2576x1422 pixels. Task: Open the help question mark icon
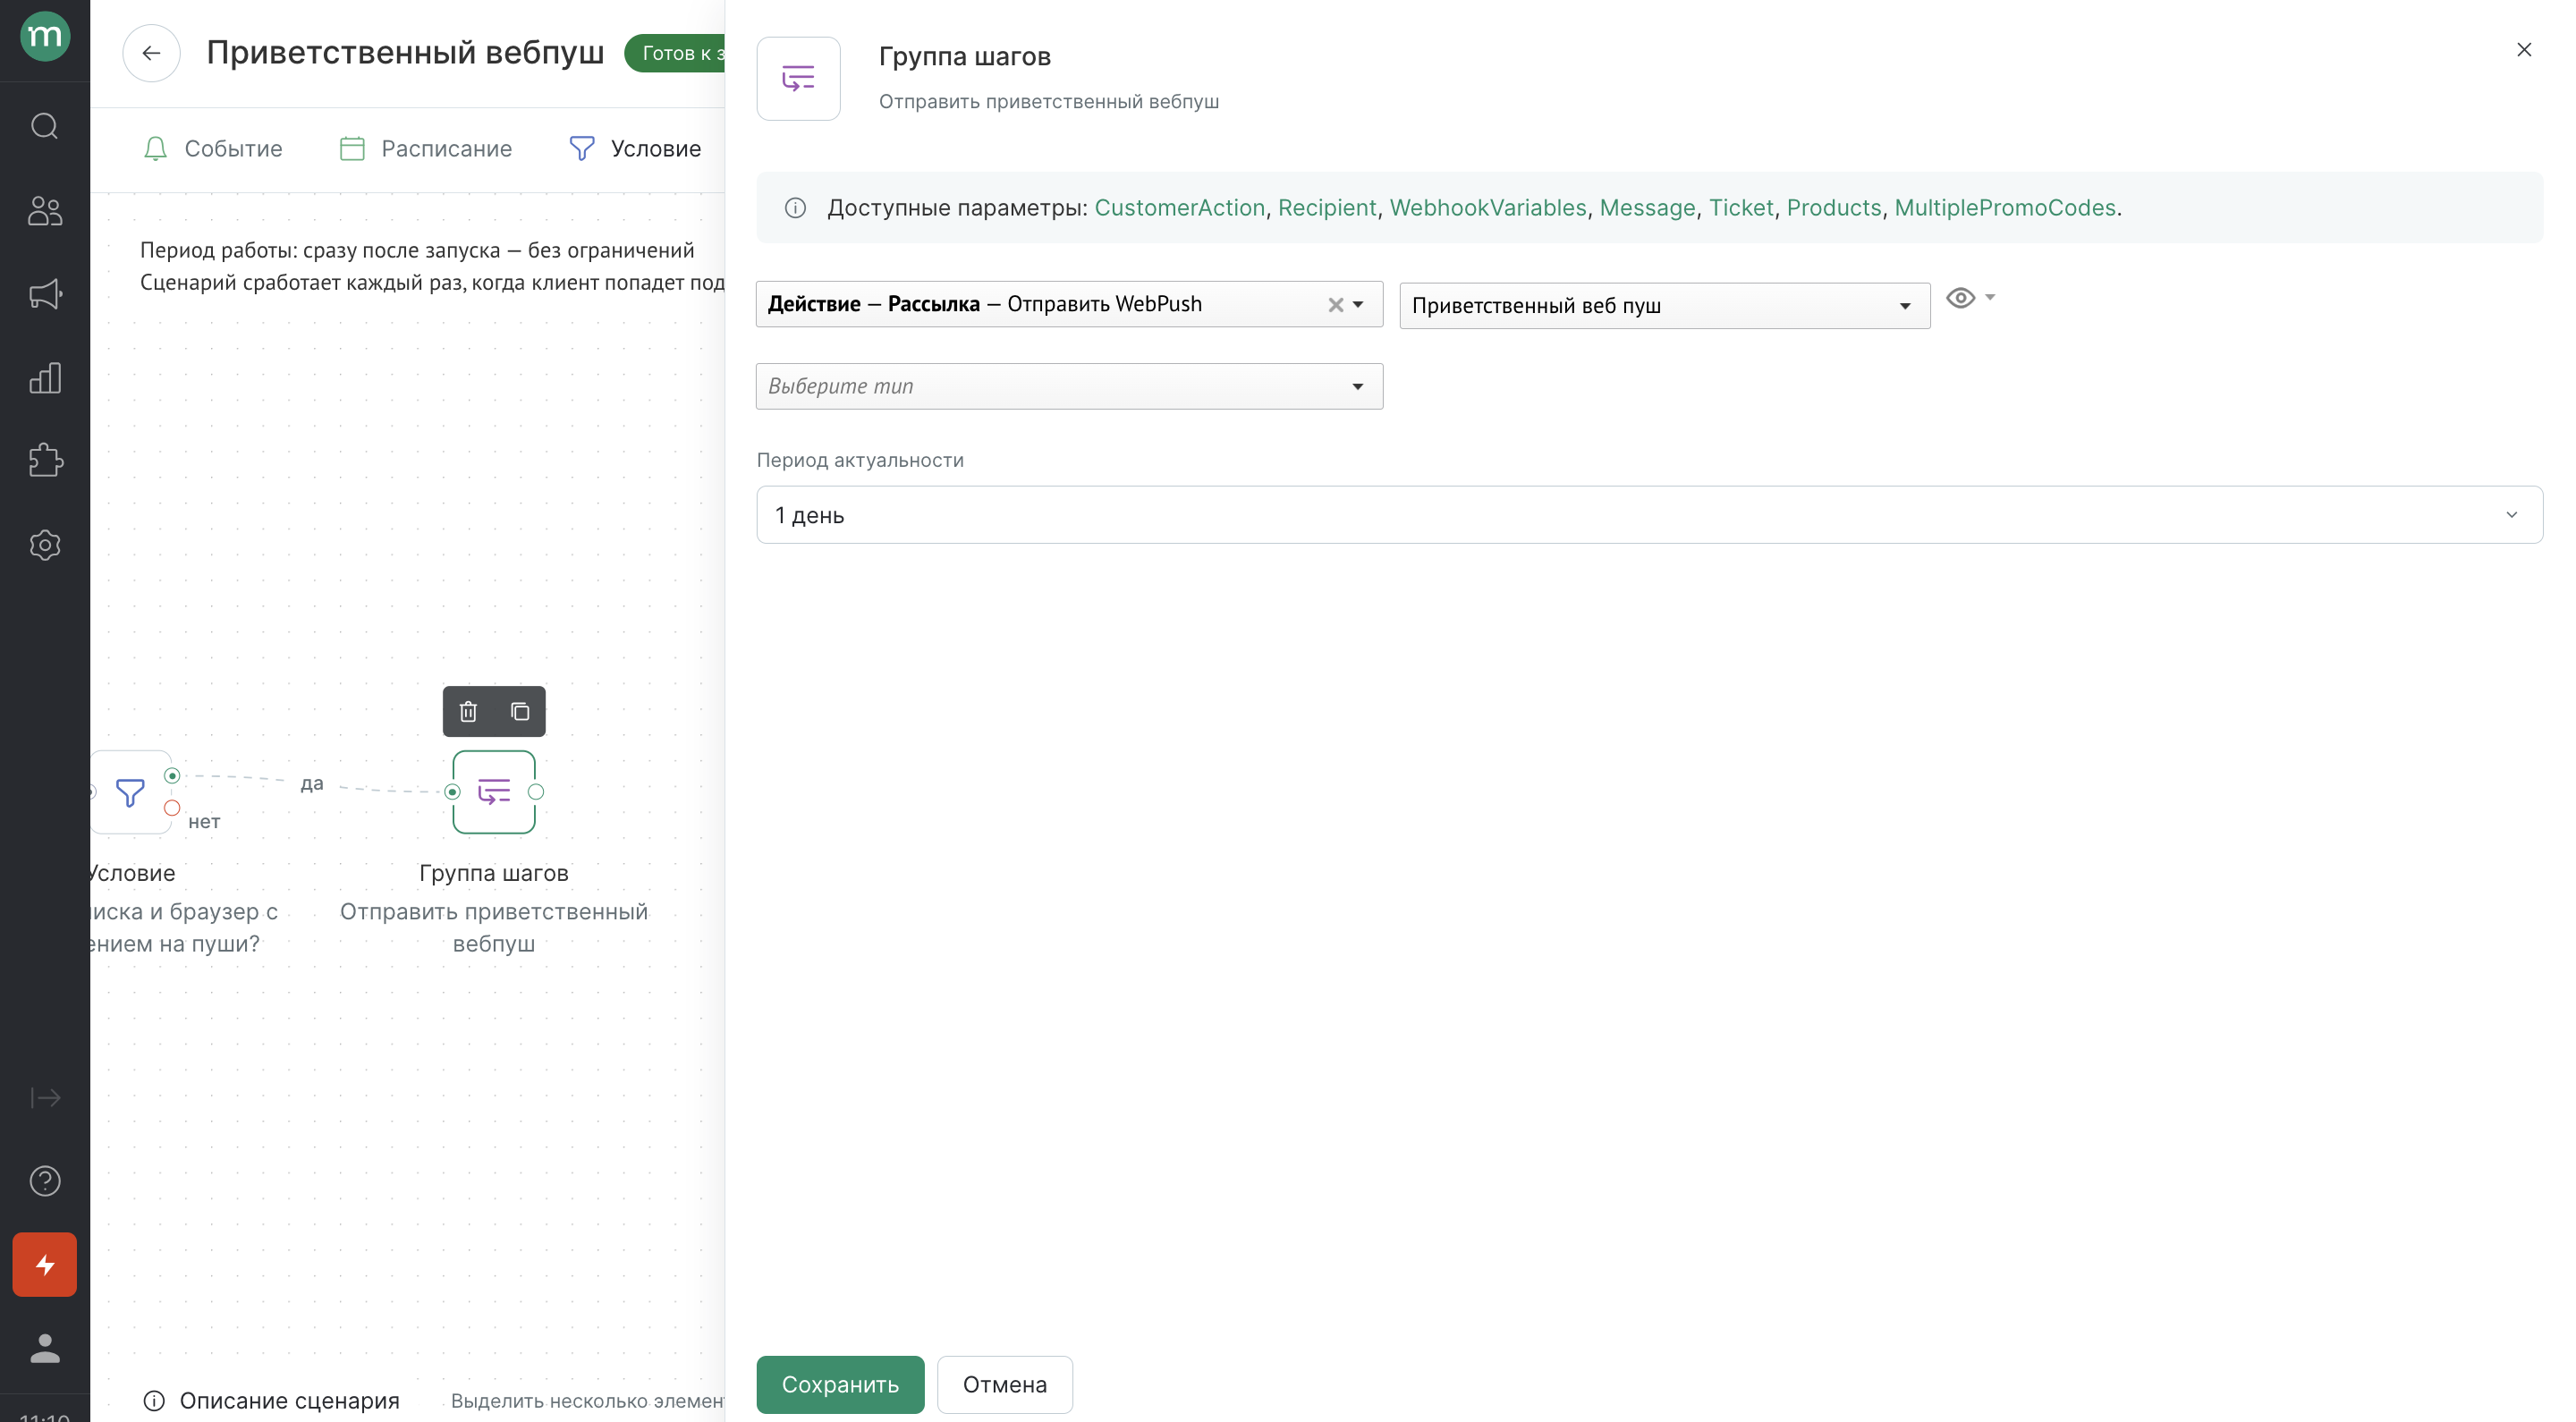[45, 1181]
